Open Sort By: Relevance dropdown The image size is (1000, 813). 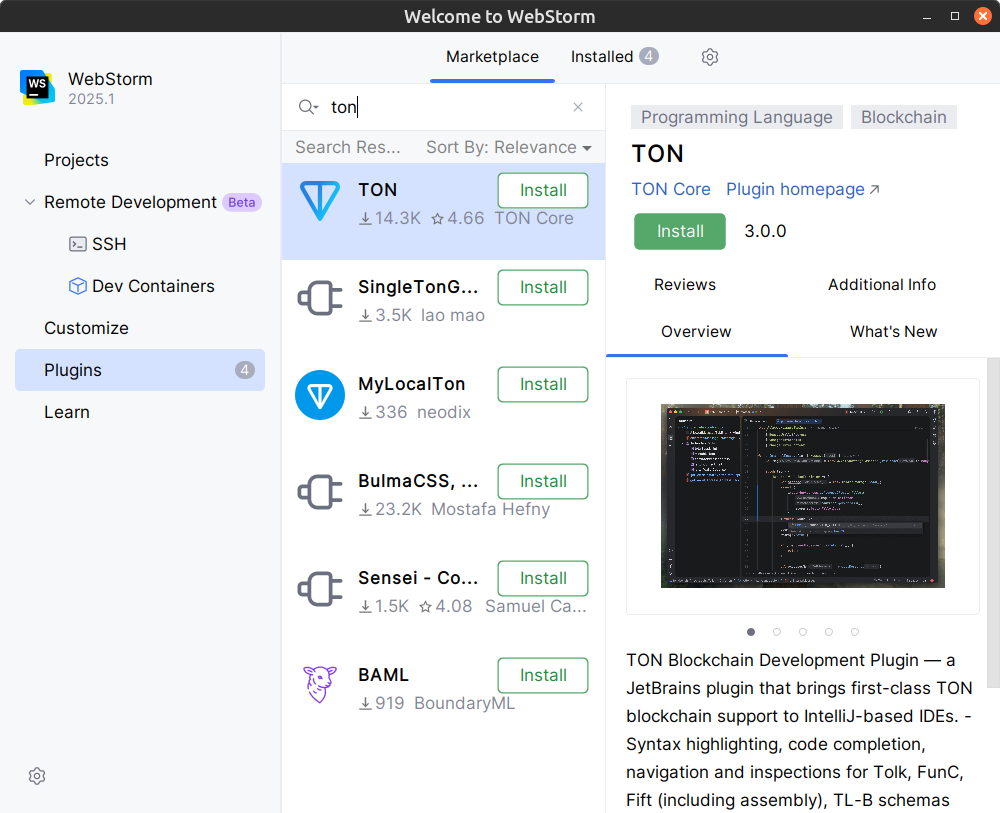coord(508,147)
